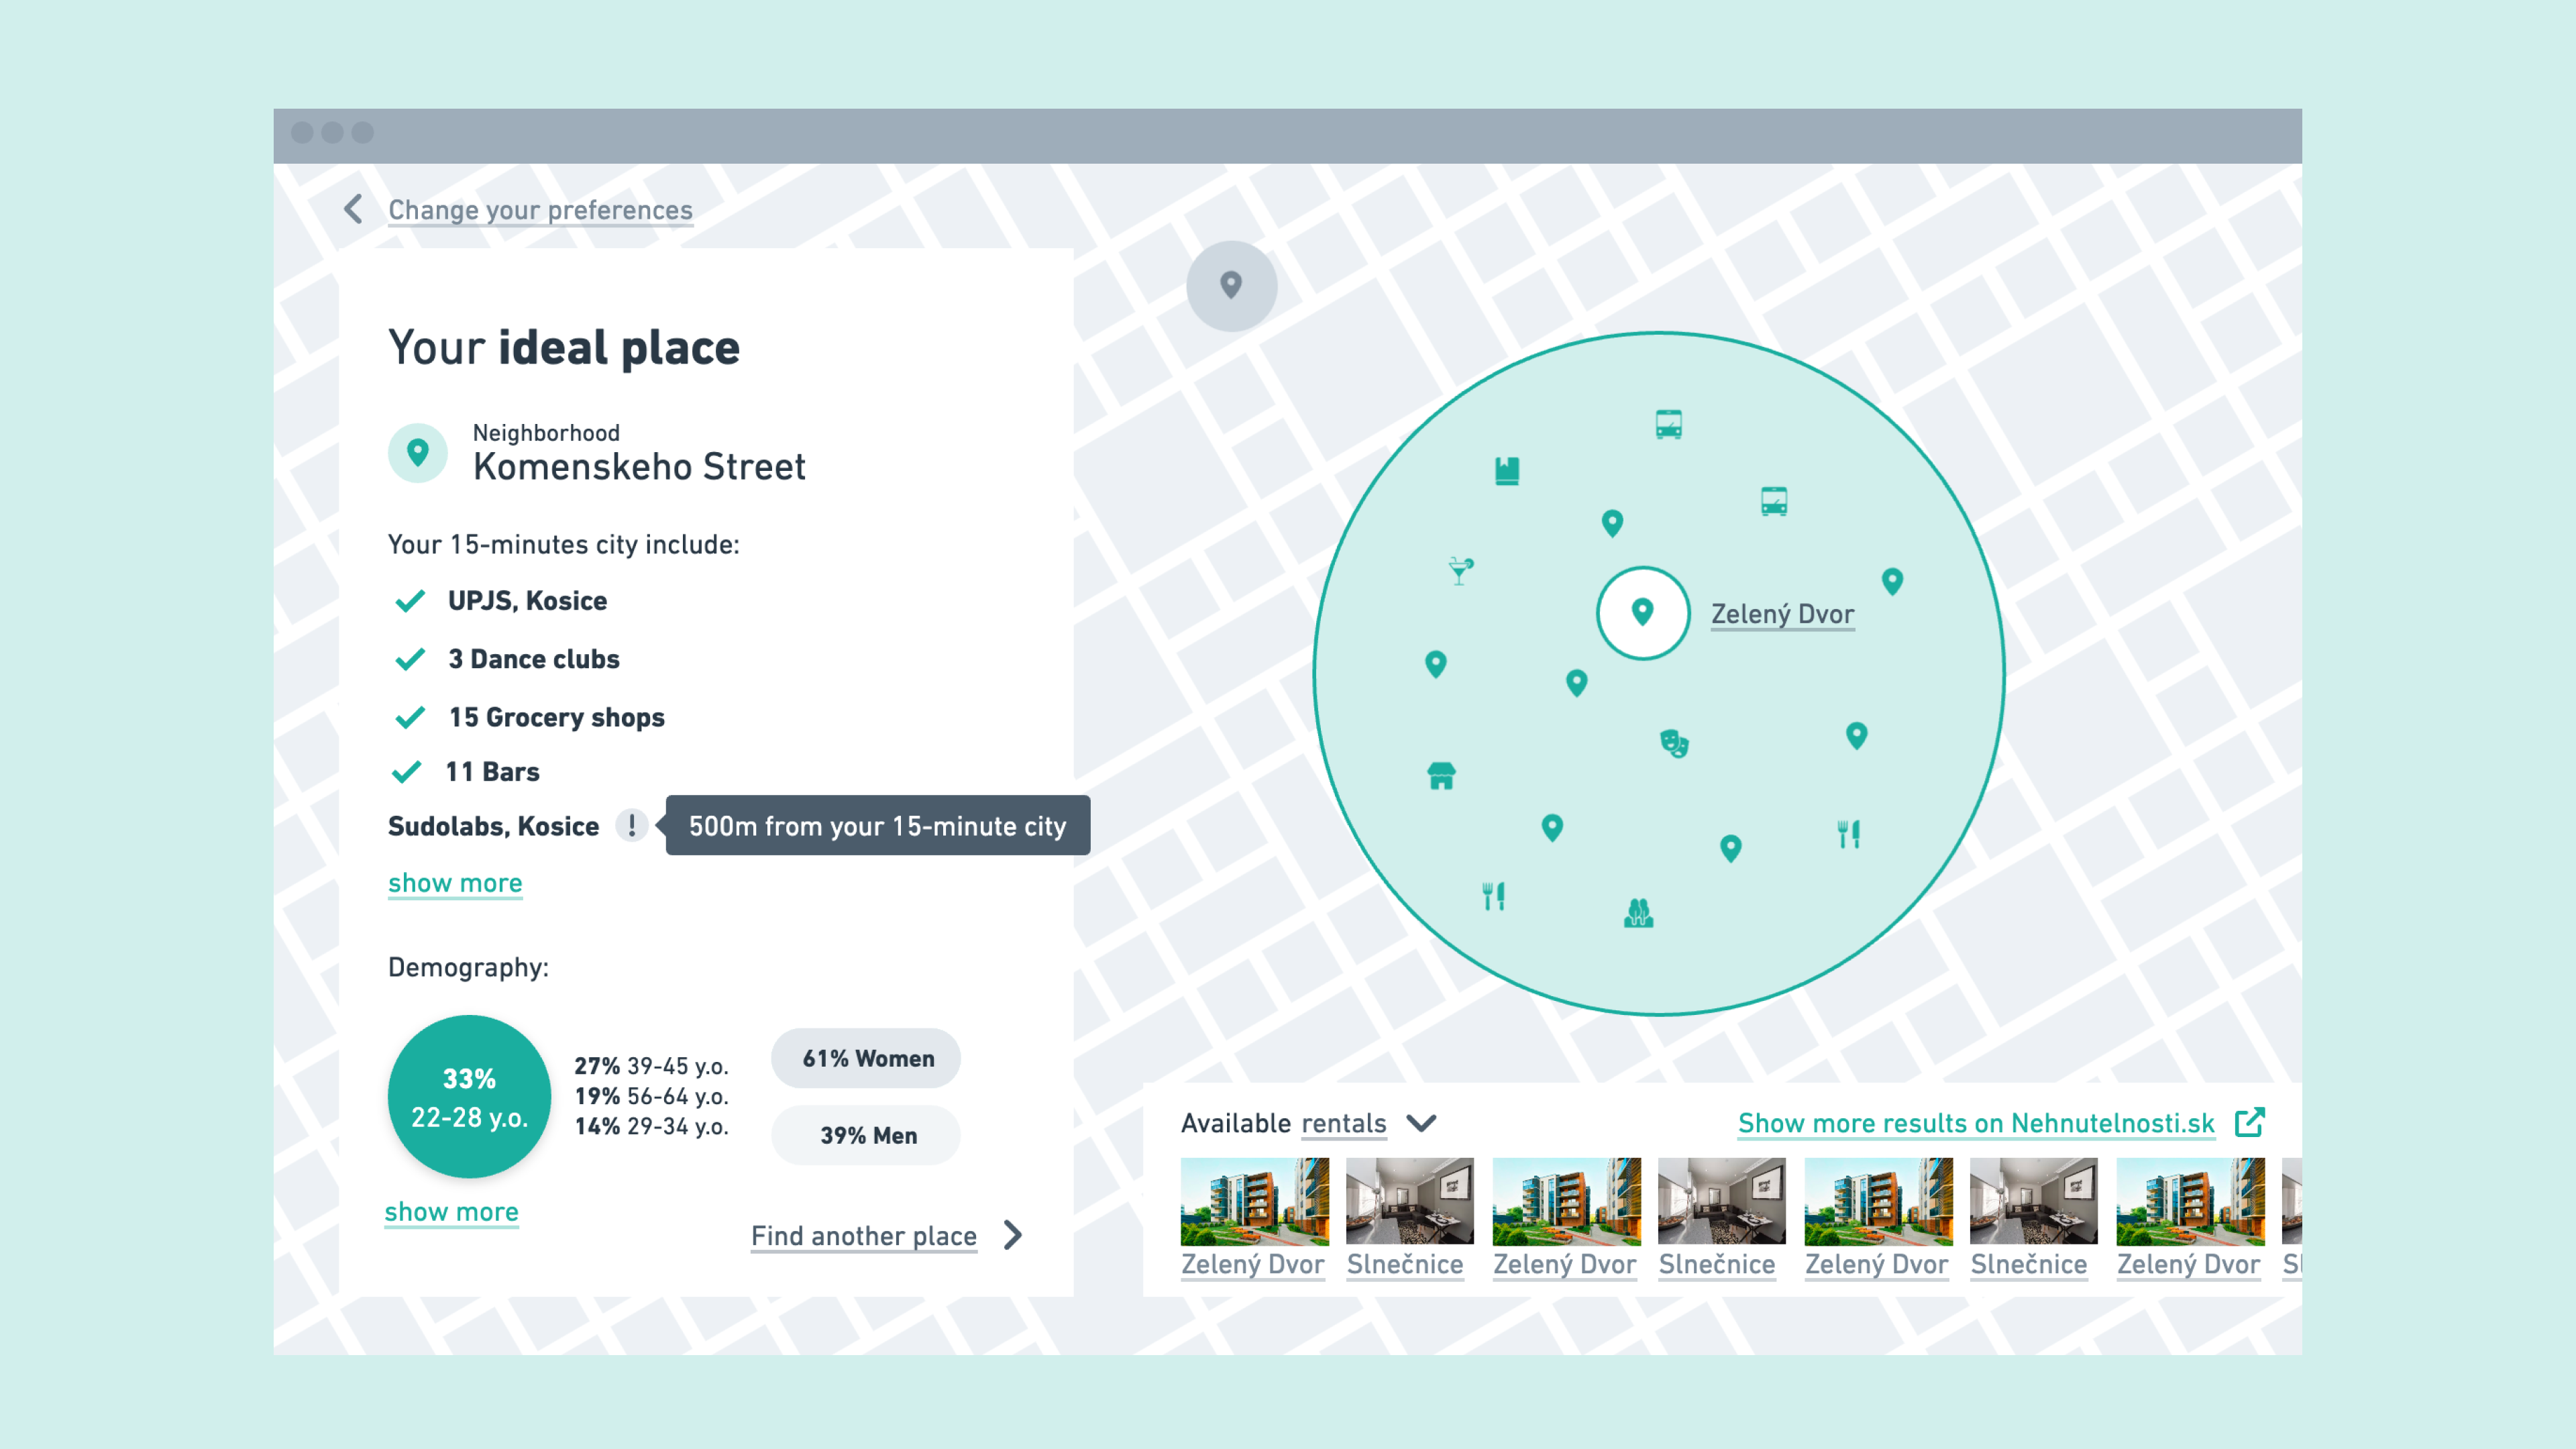Image resolution: width=2576 pixels, height=1449 pixels.
Task: Select the 61% Women pill
Action: (866, 1058)
